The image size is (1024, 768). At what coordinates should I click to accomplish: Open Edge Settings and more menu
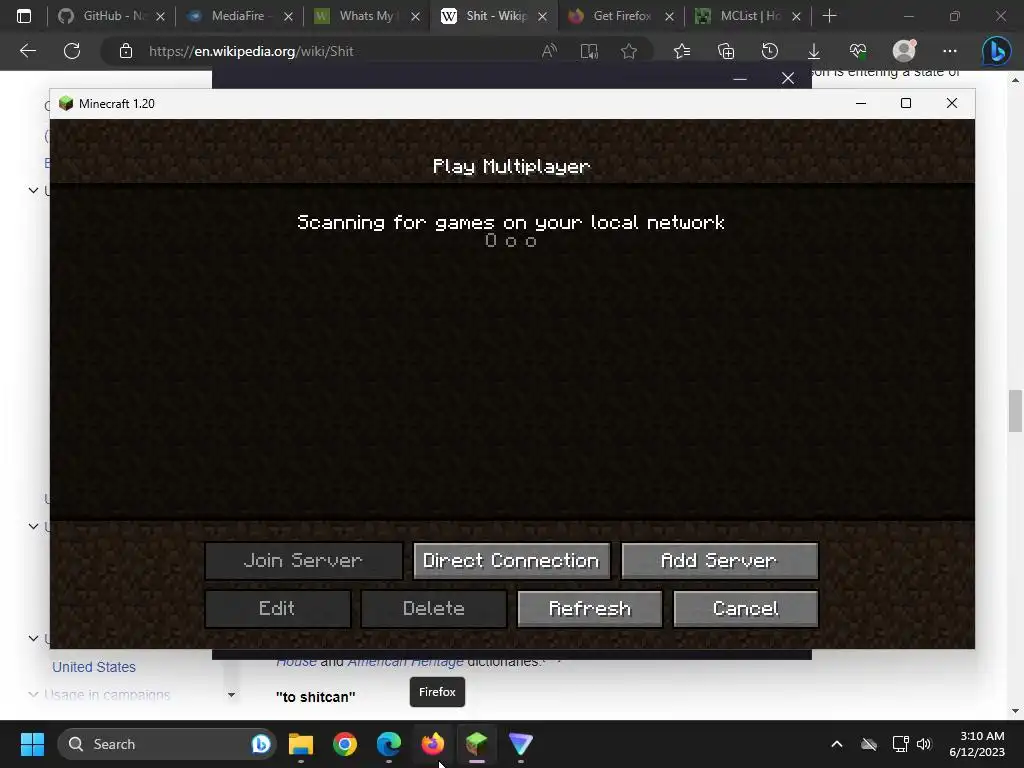coord(950,51)
